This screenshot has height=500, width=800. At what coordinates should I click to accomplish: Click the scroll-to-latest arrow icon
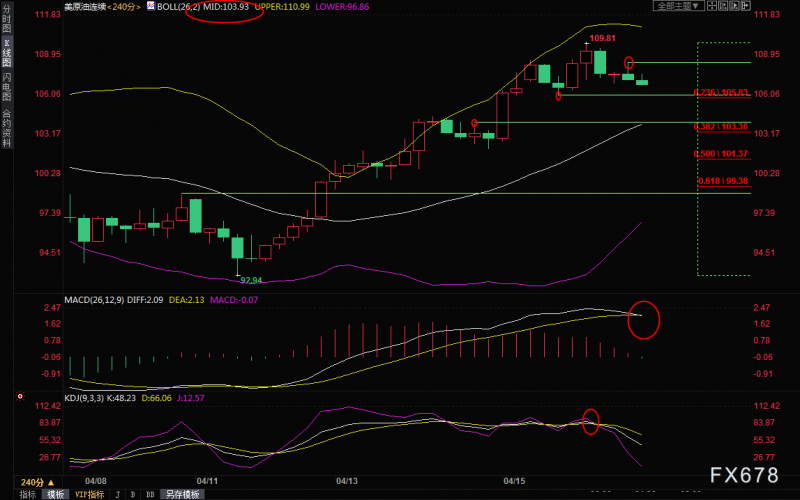pos(746,6)
